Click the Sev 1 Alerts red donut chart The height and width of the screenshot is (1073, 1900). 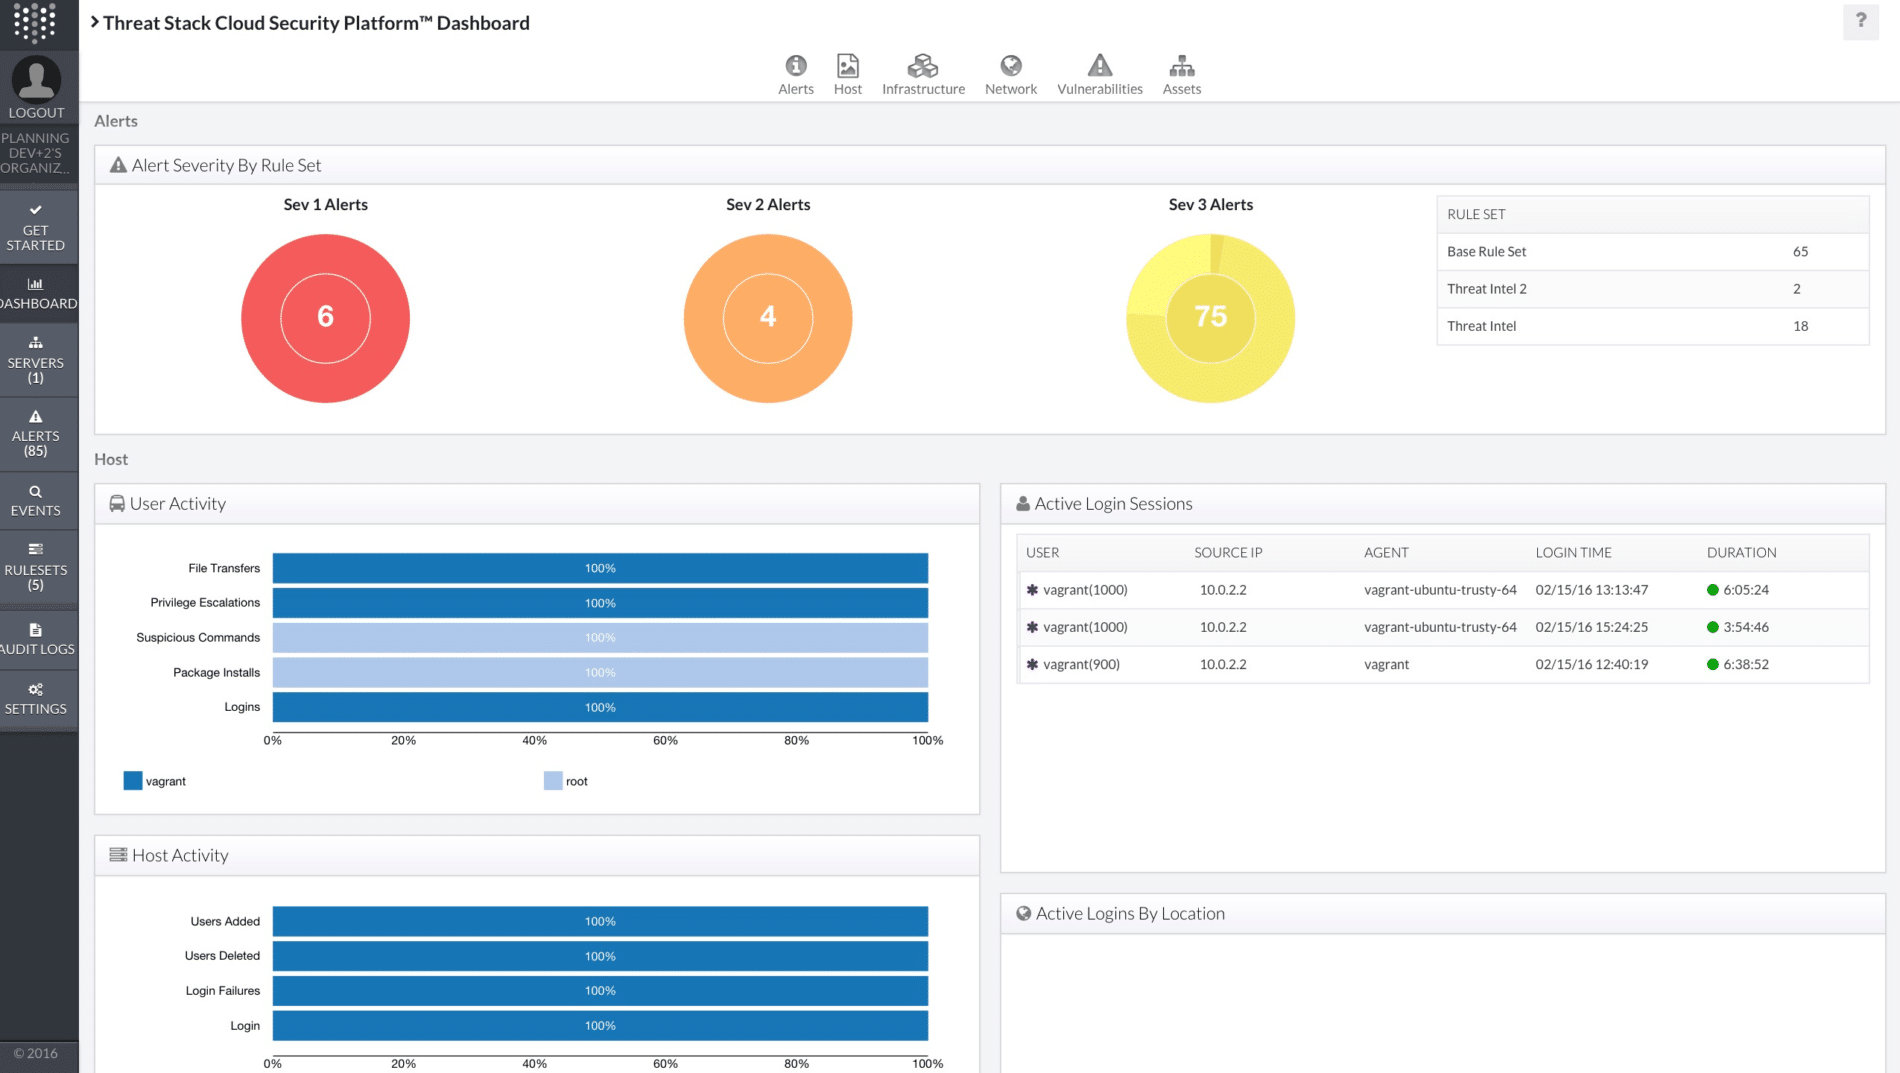coord(325,318)
